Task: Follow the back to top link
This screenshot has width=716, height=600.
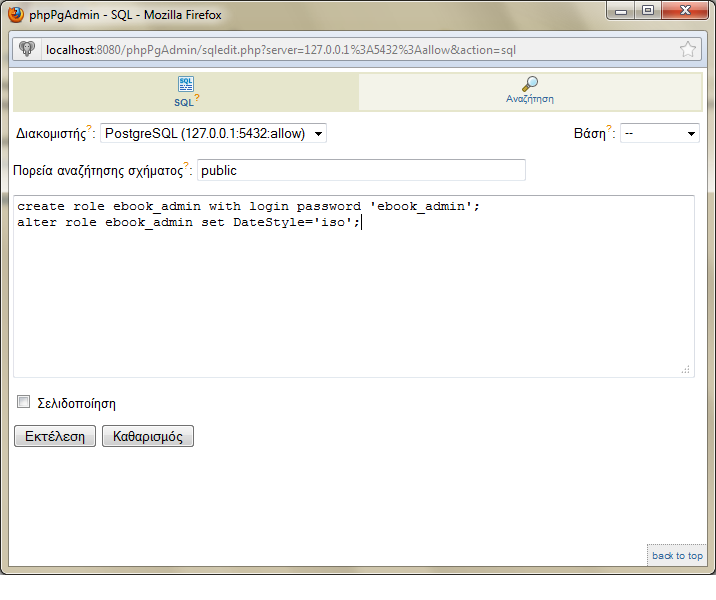Action: point(677,556)
